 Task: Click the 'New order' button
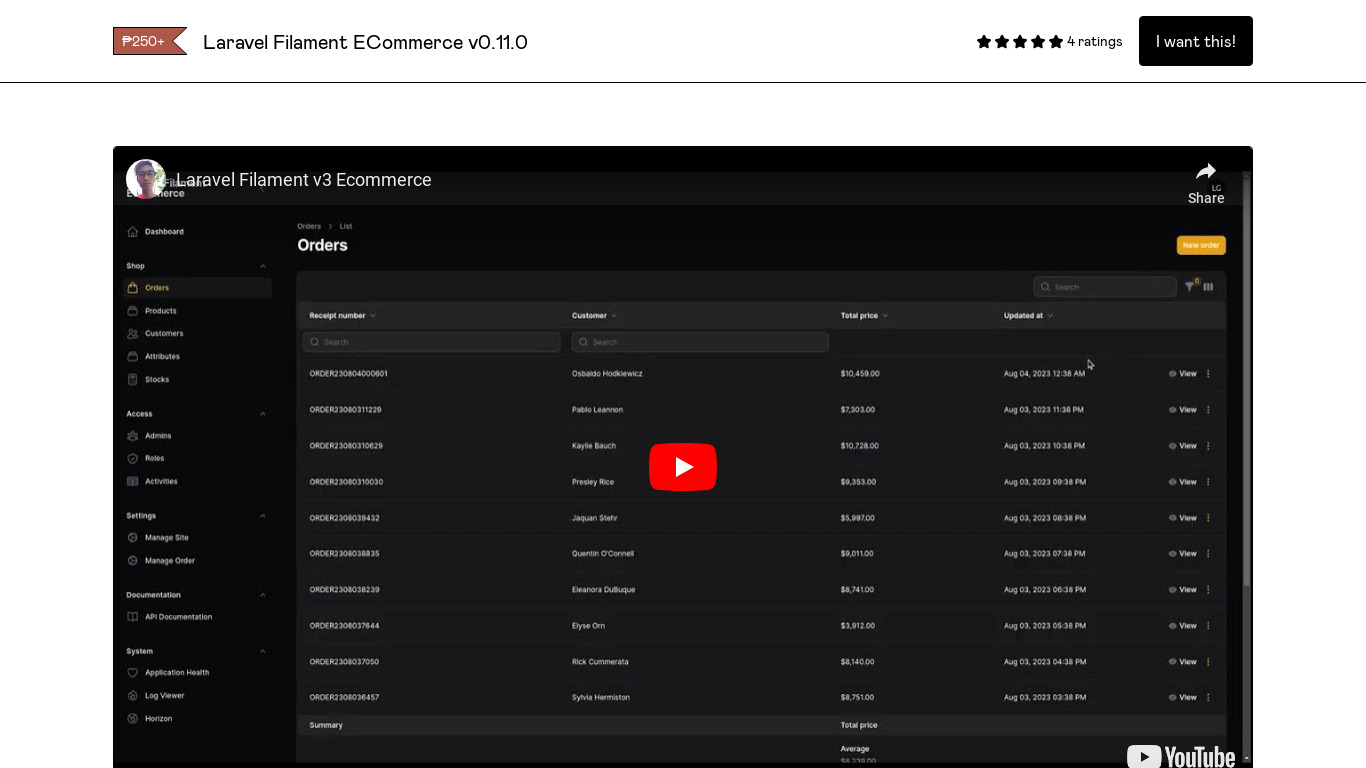1201,245
